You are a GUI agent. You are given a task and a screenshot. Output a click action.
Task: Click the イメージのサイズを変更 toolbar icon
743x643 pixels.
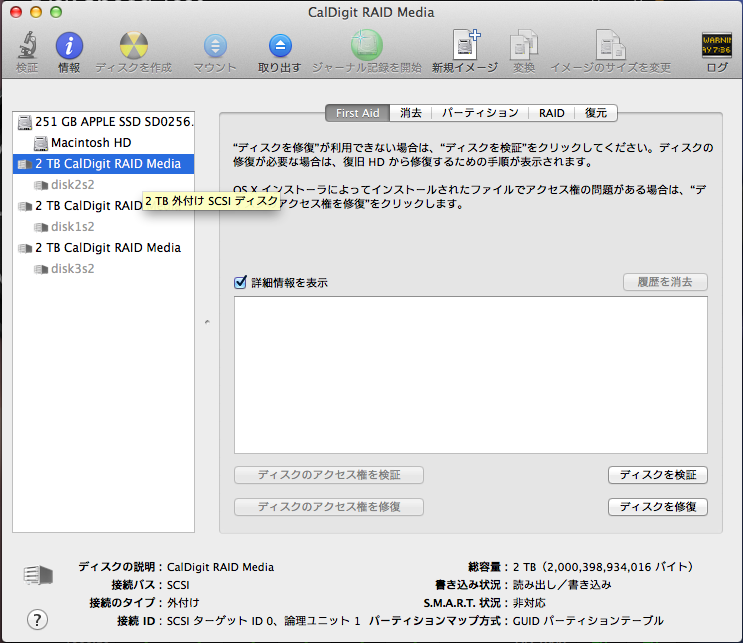pyautogui.click(x=610, y=45)
